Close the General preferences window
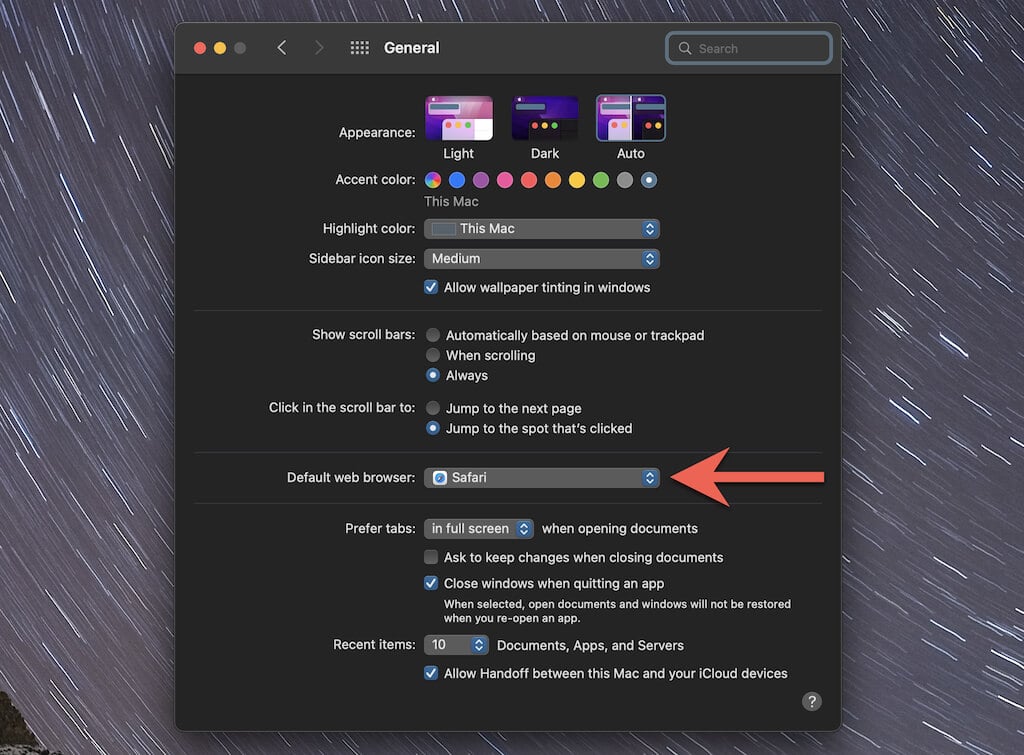 coord(200,48)
